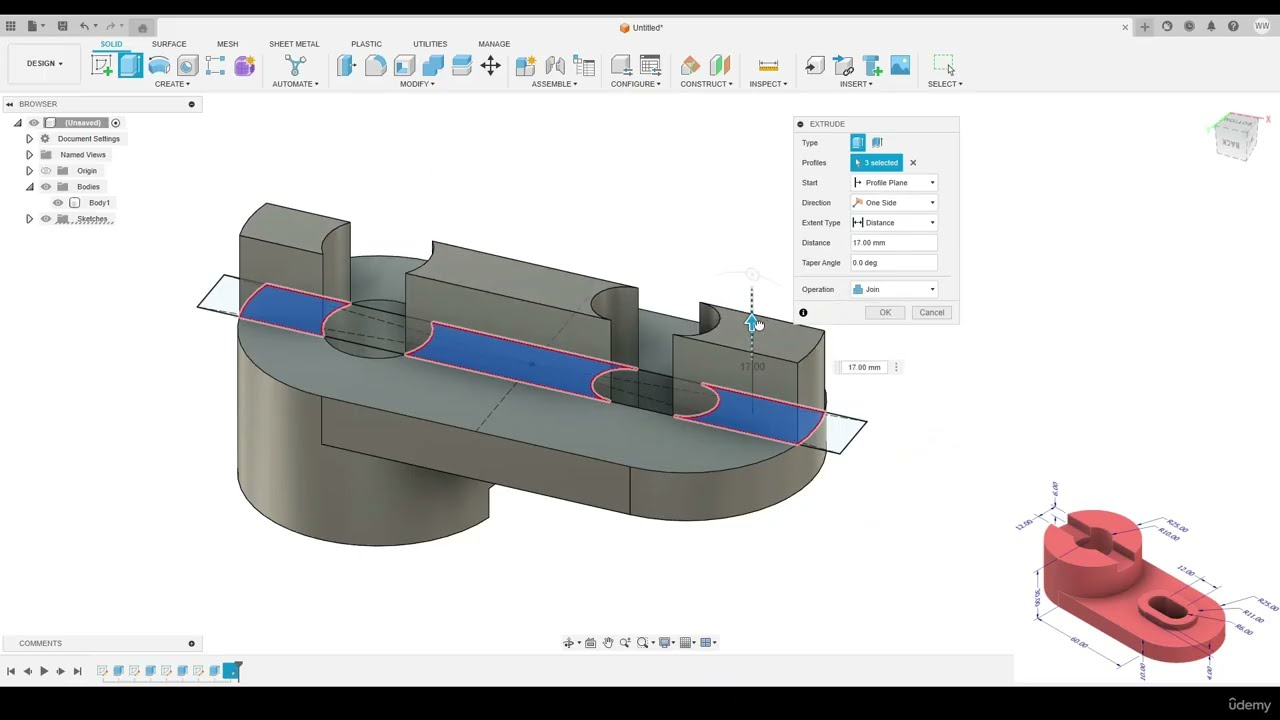This screenshot has width=1280, height=720.
Task: Switch to the SURFACE tab
Action: tap(169, 44)
